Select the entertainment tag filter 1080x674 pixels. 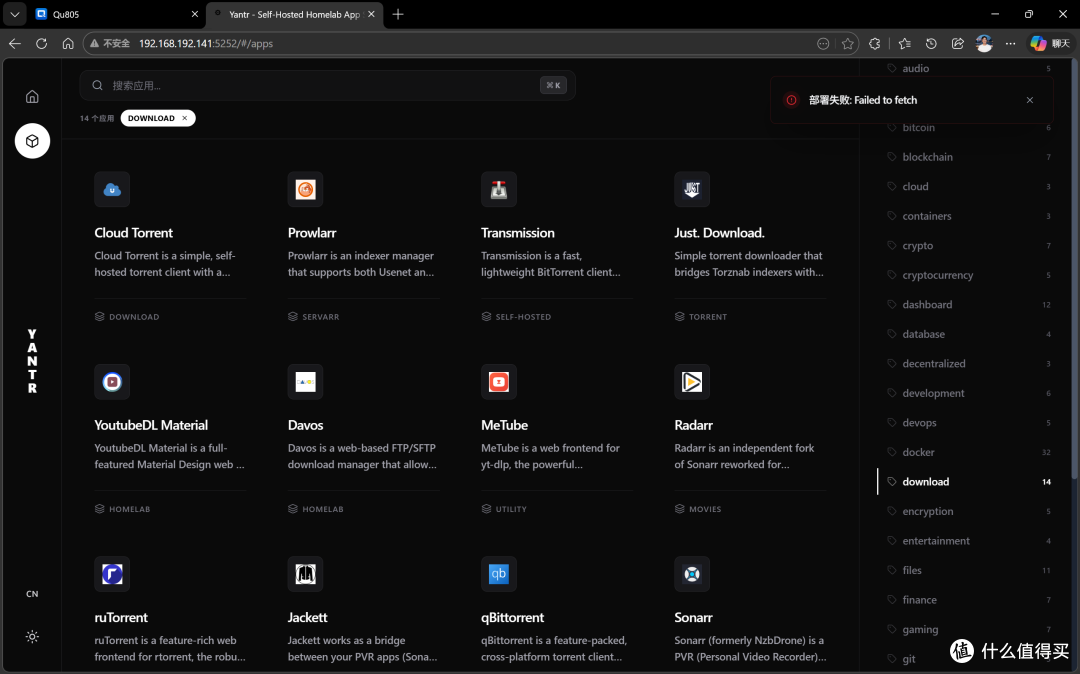(970, 541)
